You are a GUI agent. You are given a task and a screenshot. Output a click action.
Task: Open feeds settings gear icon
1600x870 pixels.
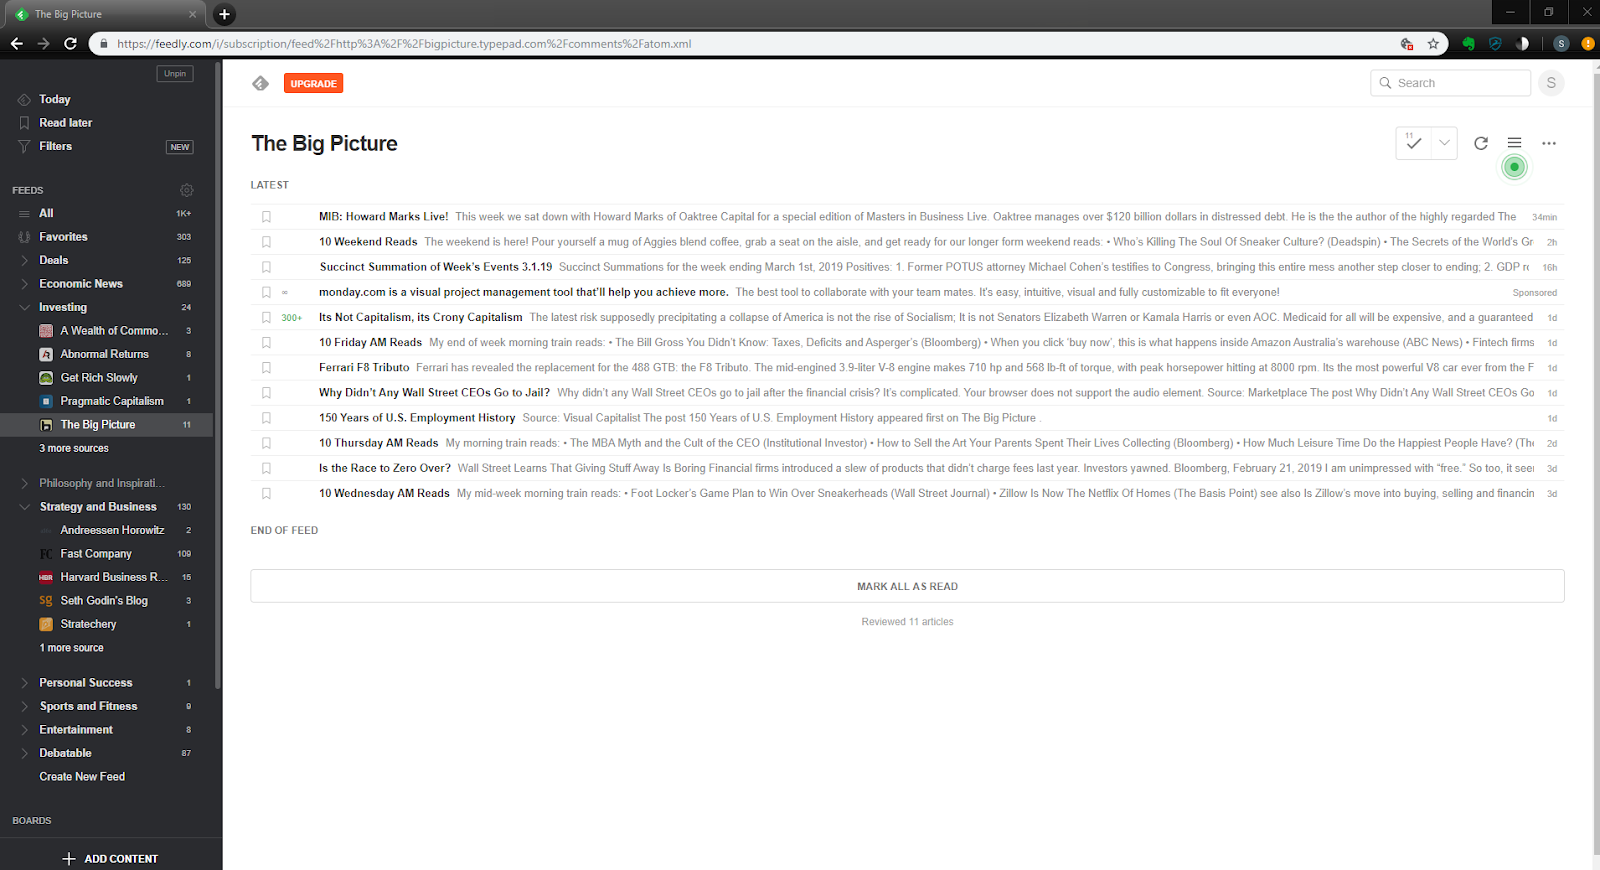point(186,190)
